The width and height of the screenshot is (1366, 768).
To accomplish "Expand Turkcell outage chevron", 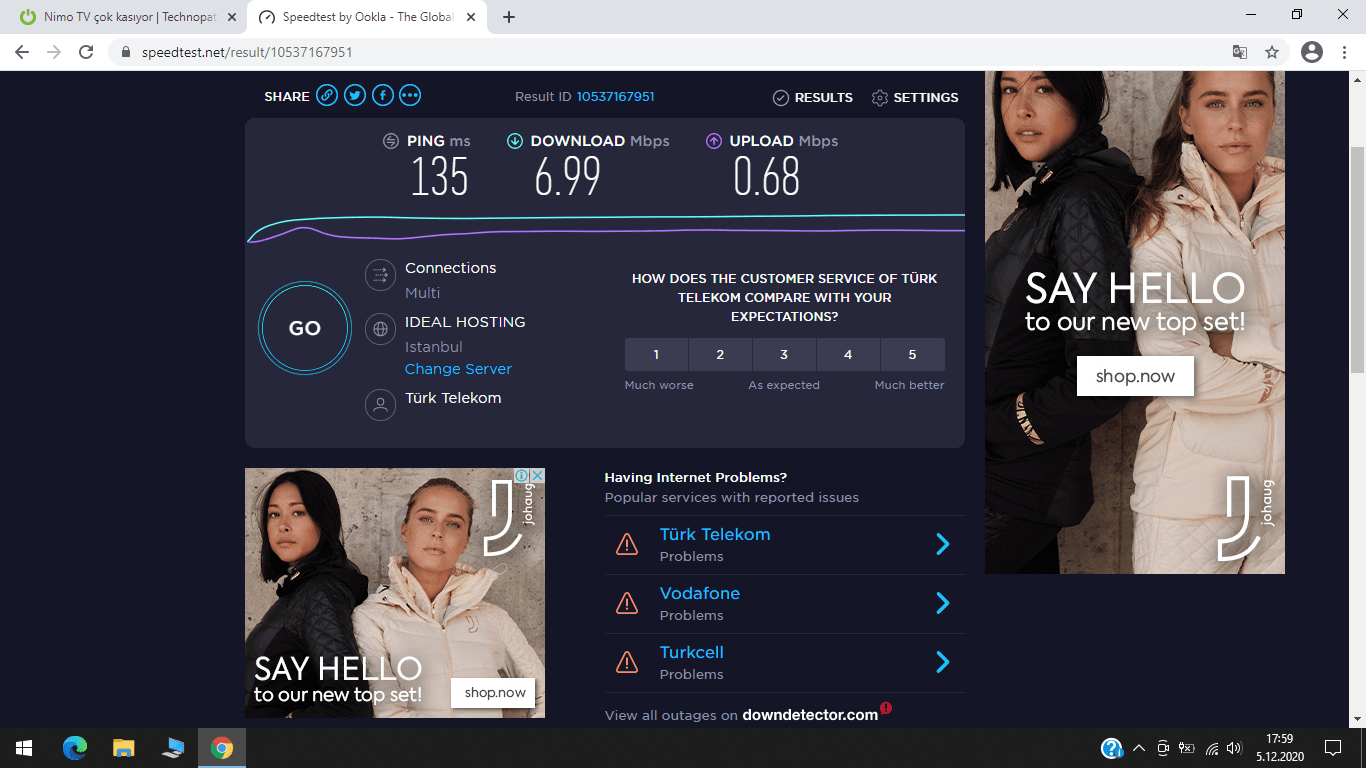I will tap(942, 662).
